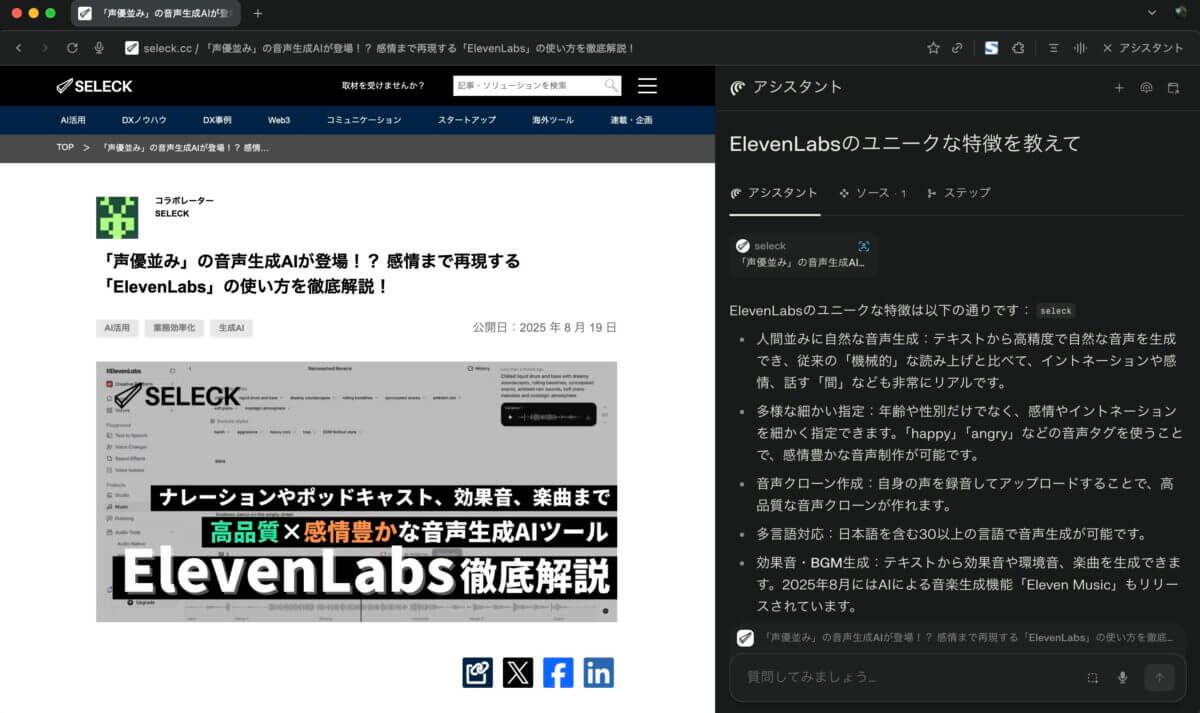Open the コミュニケーション navigation menu
The image size is (1200, 713).
click(x=364, y=120)
